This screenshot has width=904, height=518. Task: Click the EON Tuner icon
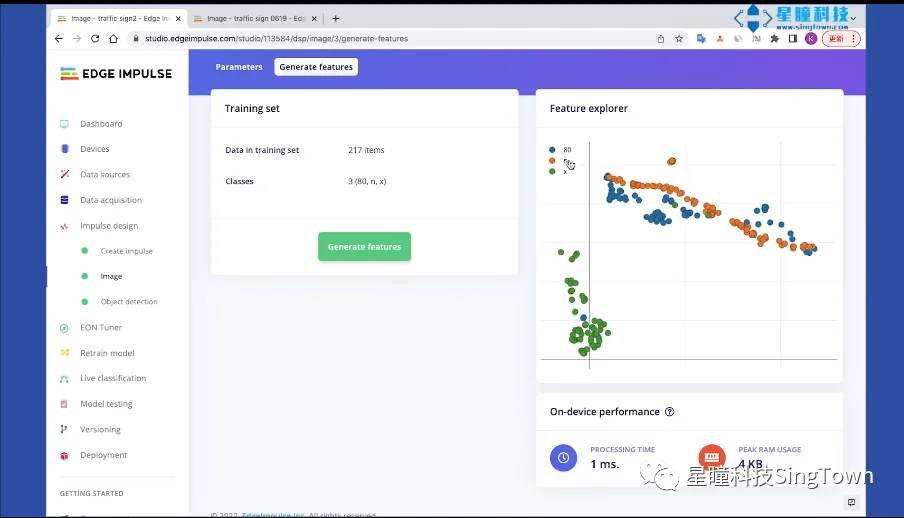pyautogui.click(x=65, y=328)
